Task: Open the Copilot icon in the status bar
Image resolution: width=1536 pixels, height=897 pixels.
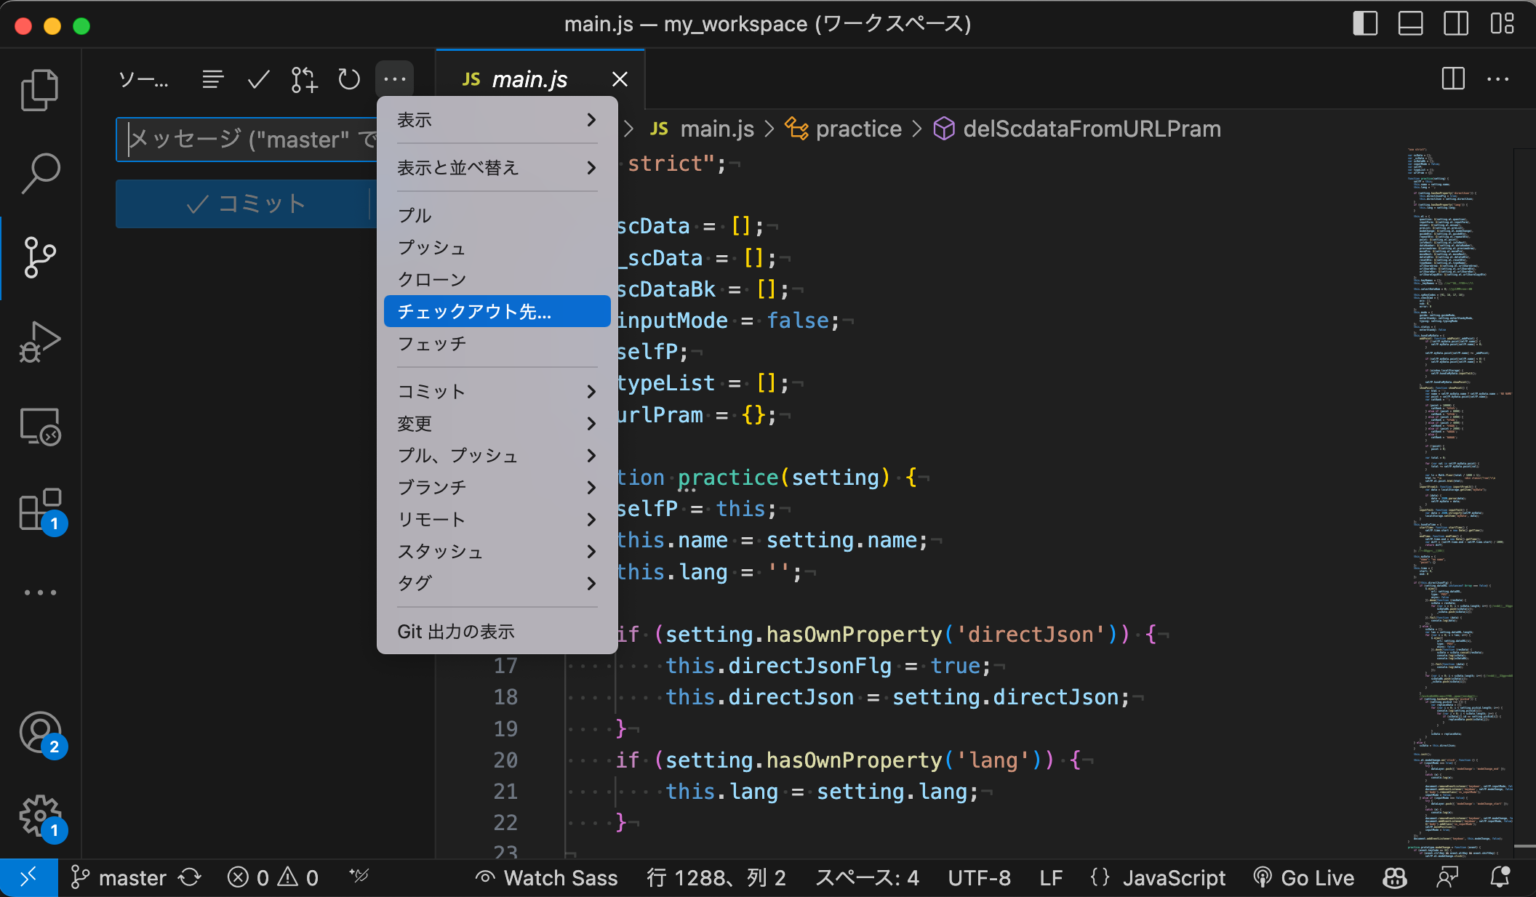Action: [1394, 877]
